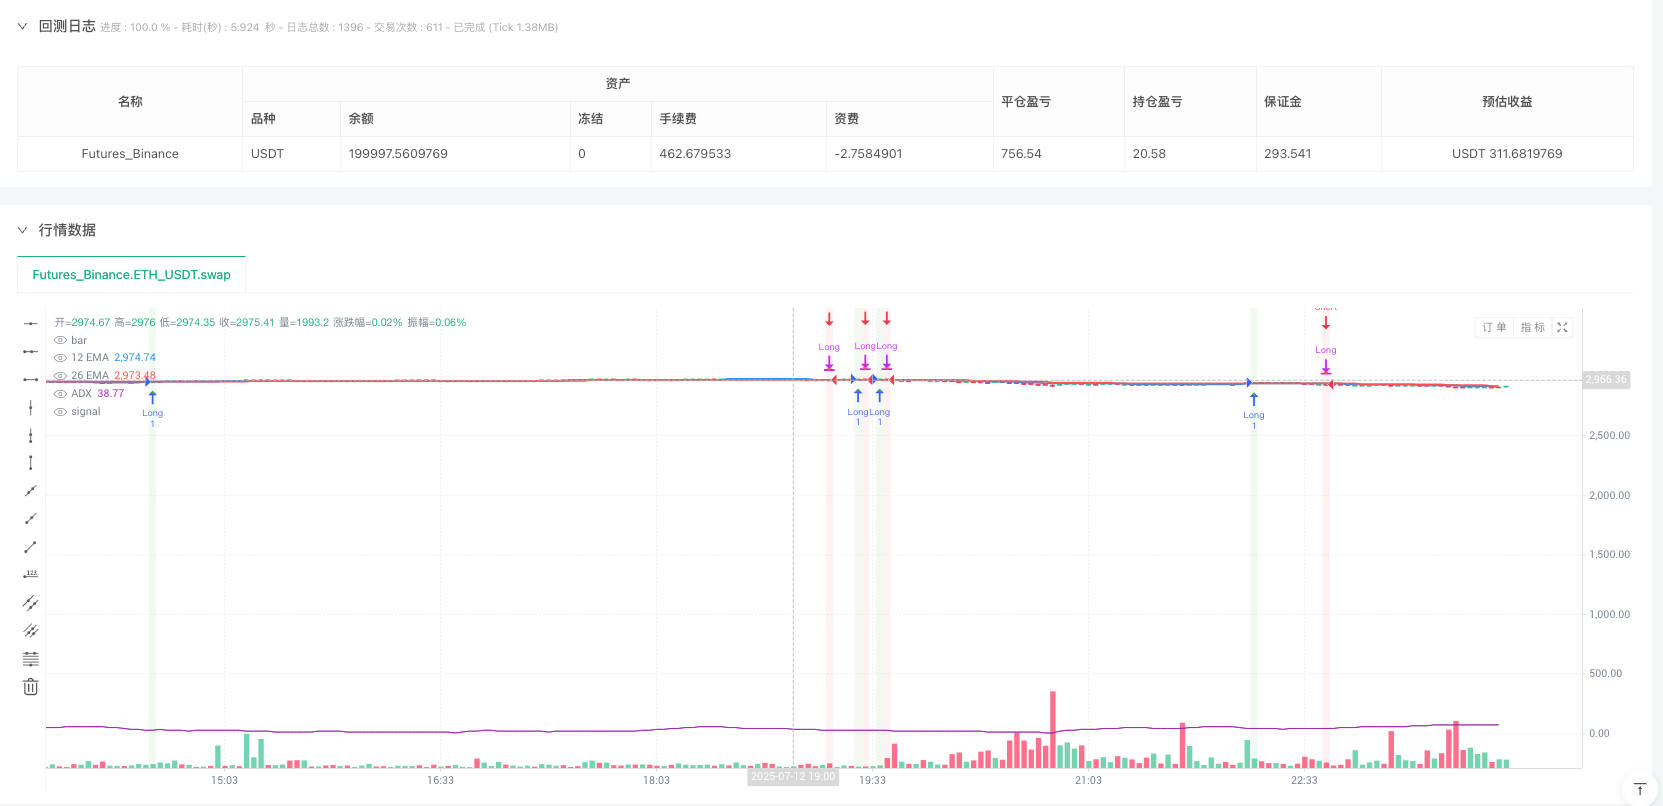Viewport: 1663px width, 806px height.
Task: Choose the price line tool with 123 label
Action: click(x=31, y=575)
